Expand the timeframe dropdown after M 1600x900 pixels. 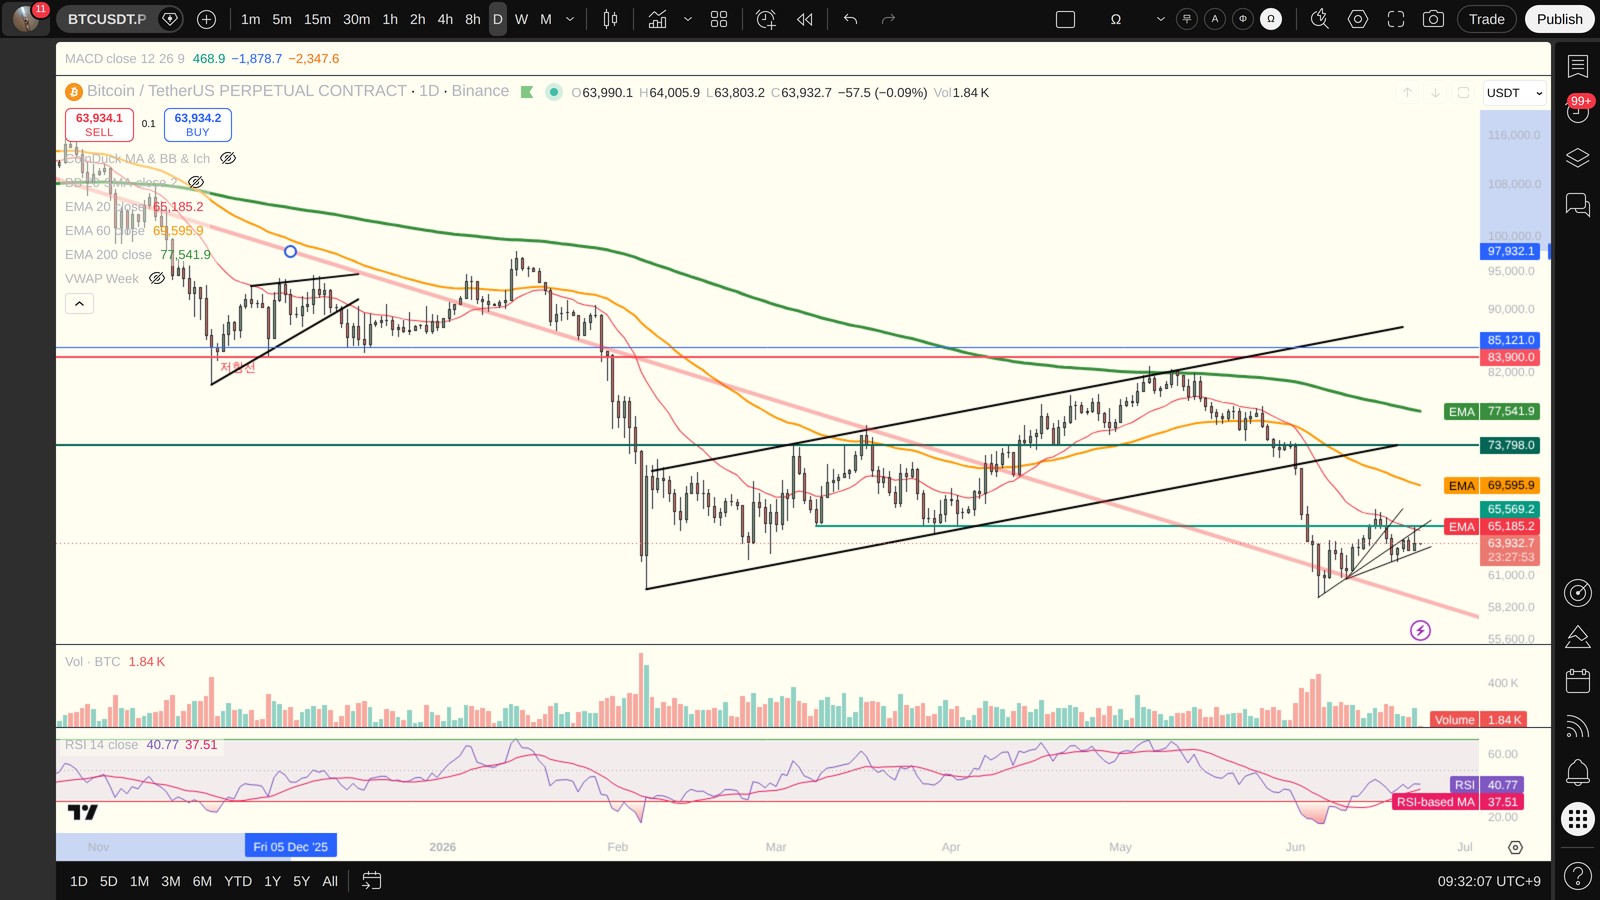(570, 19)
